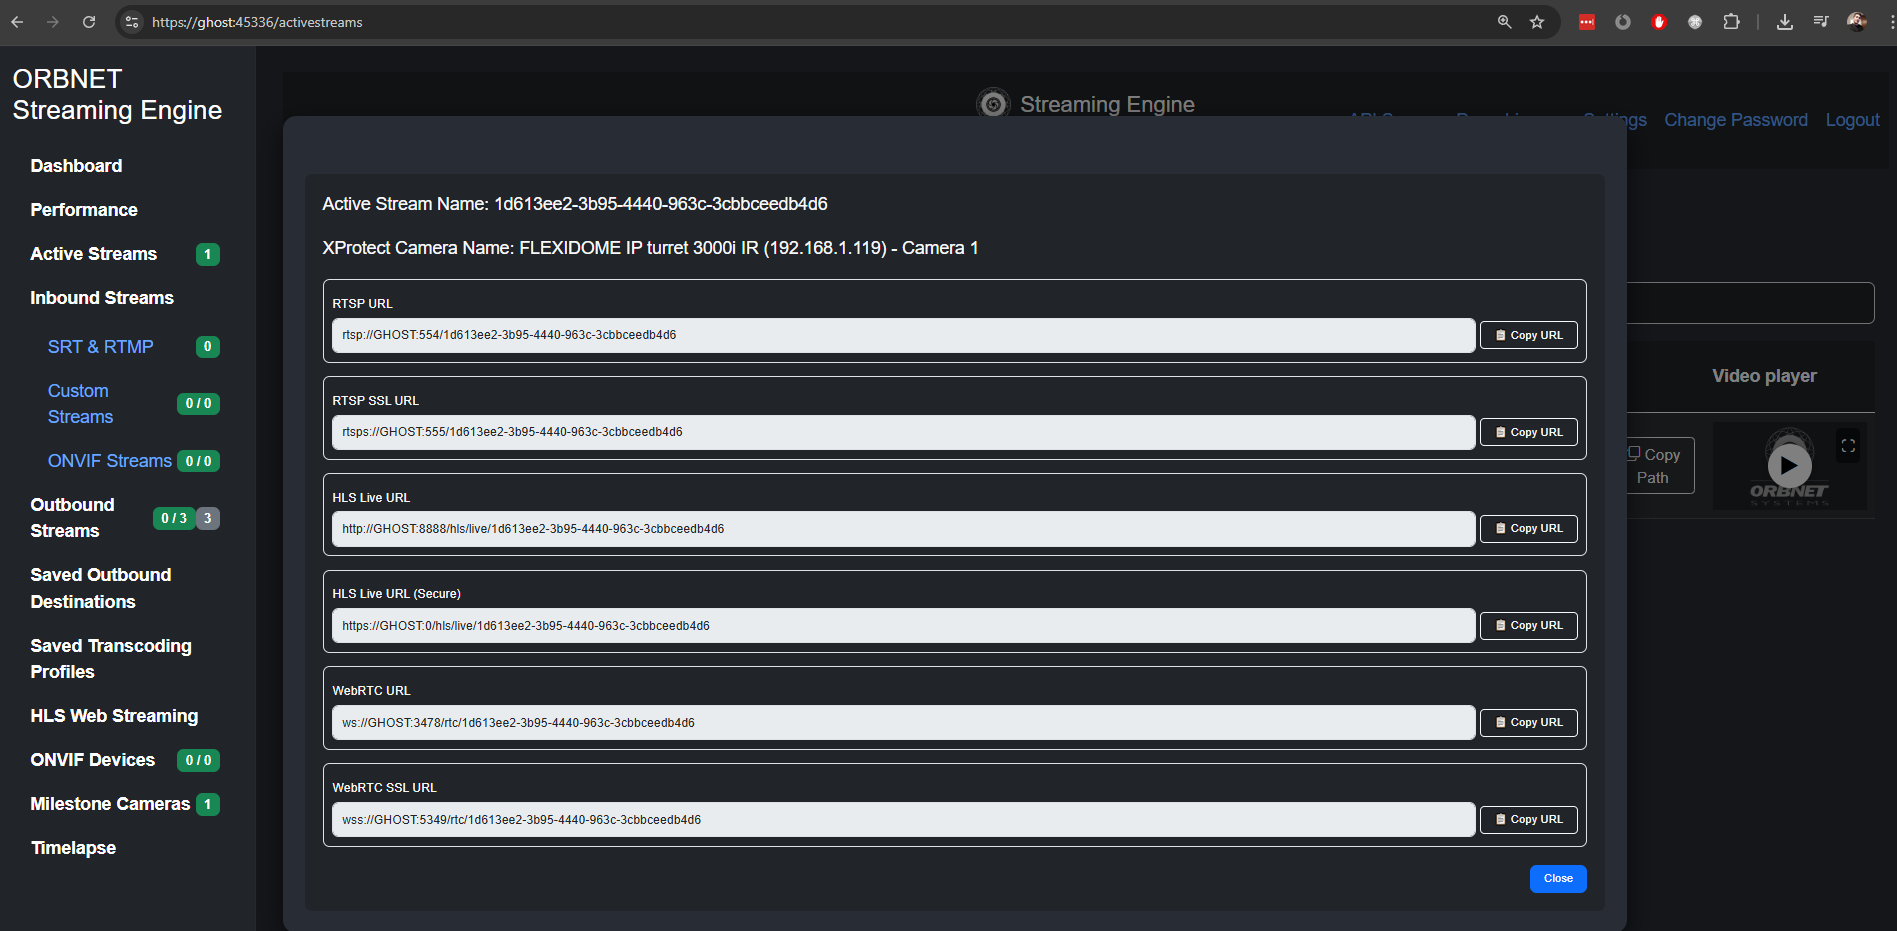Open the browser profile avatar

click(x=1857, y=22)
